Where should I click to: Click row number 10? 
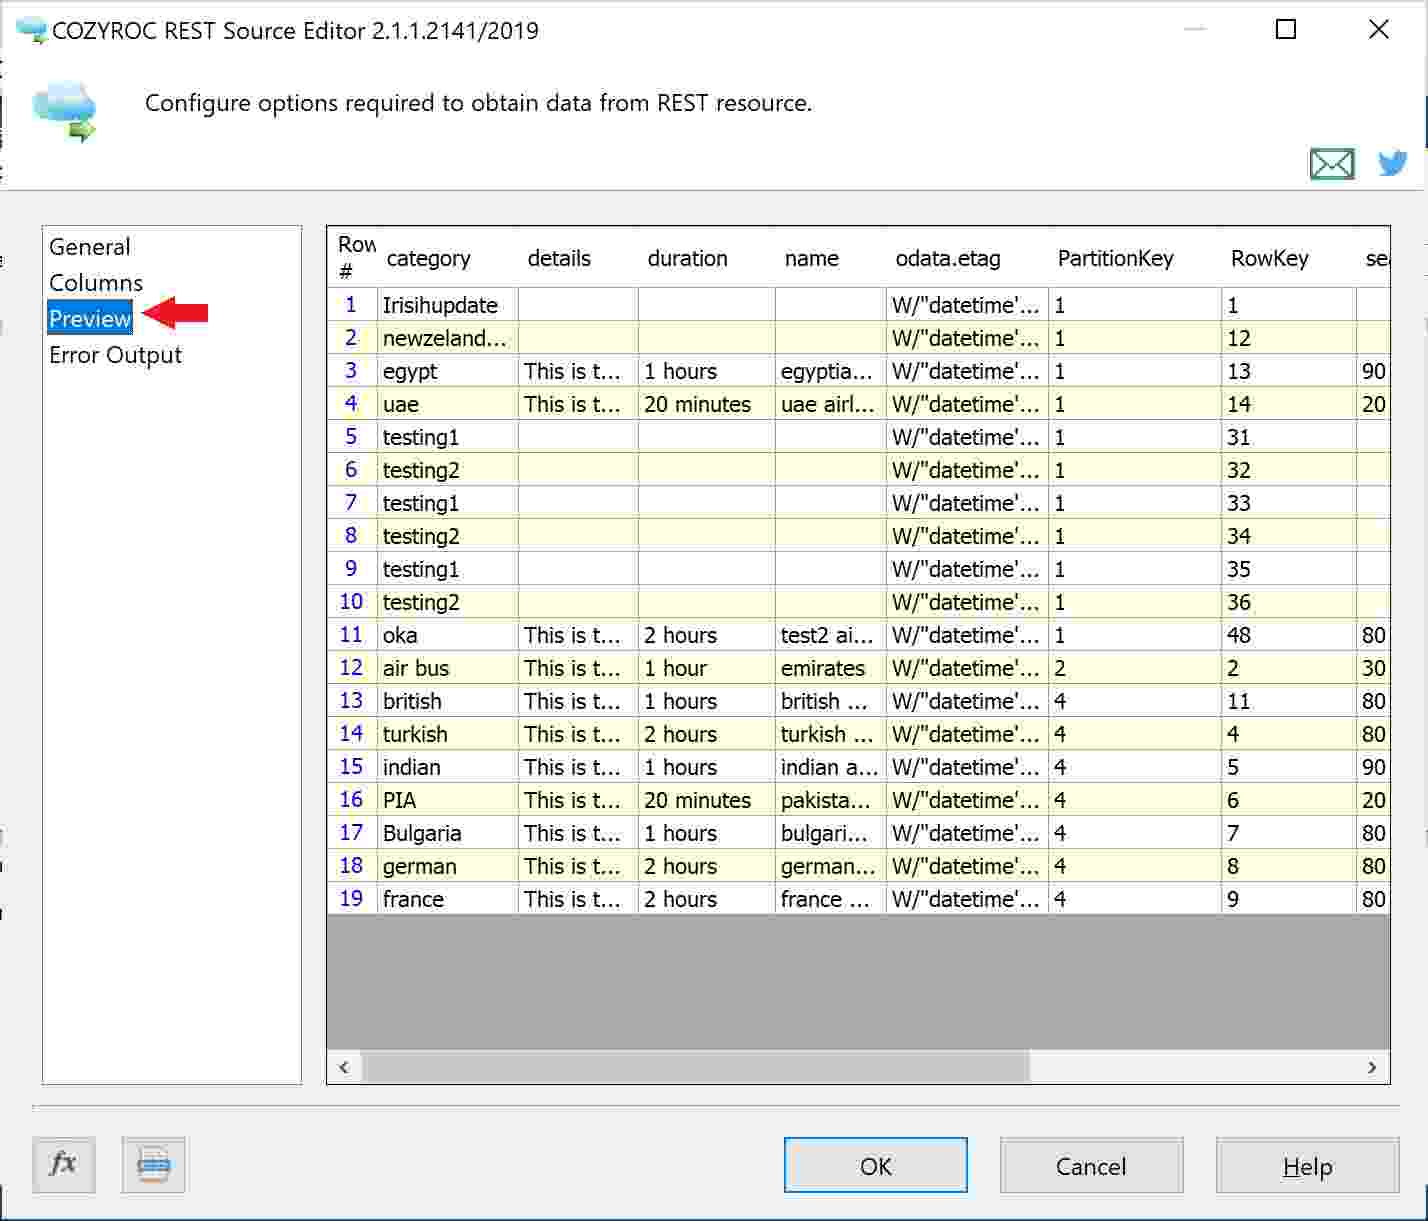click(x=352, y=602)
